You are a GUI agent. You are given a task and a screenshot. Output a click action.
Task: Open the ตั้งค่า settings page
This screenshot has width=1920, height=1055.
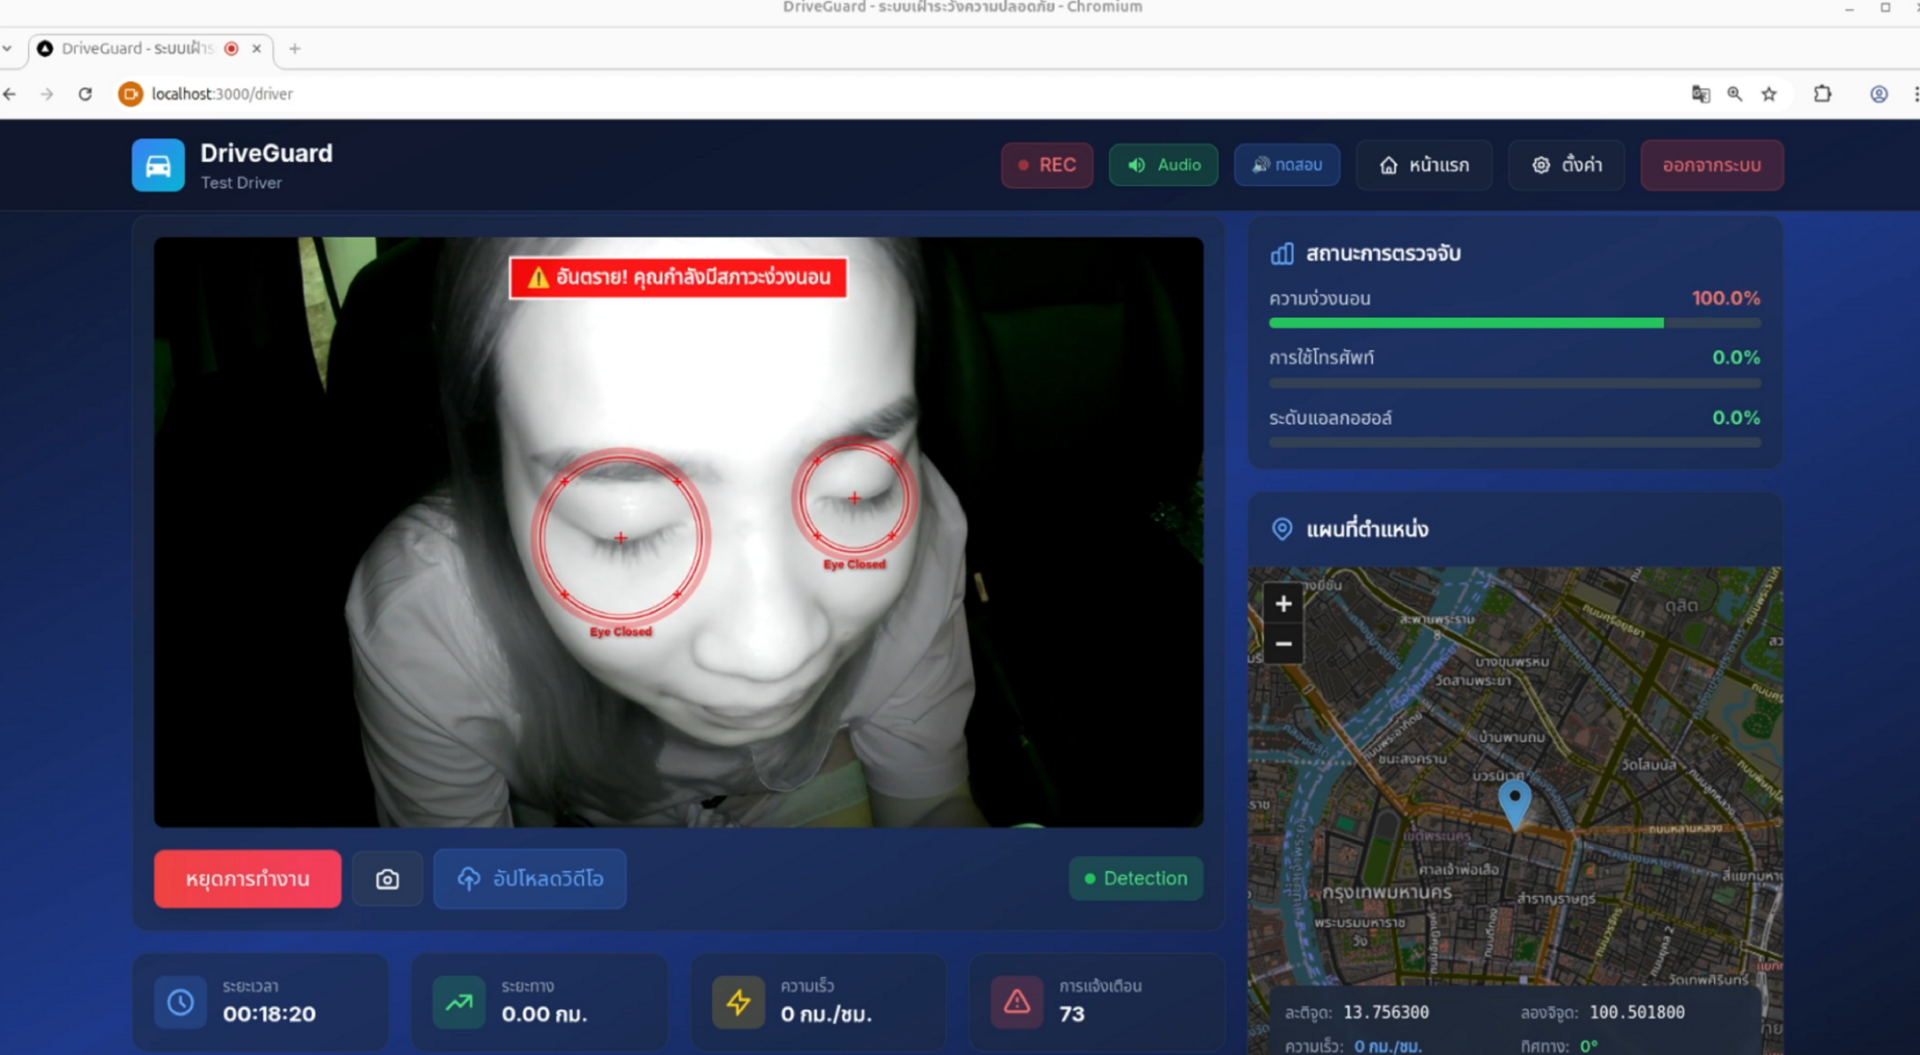pyautogui.click(x=1566, y=165)
